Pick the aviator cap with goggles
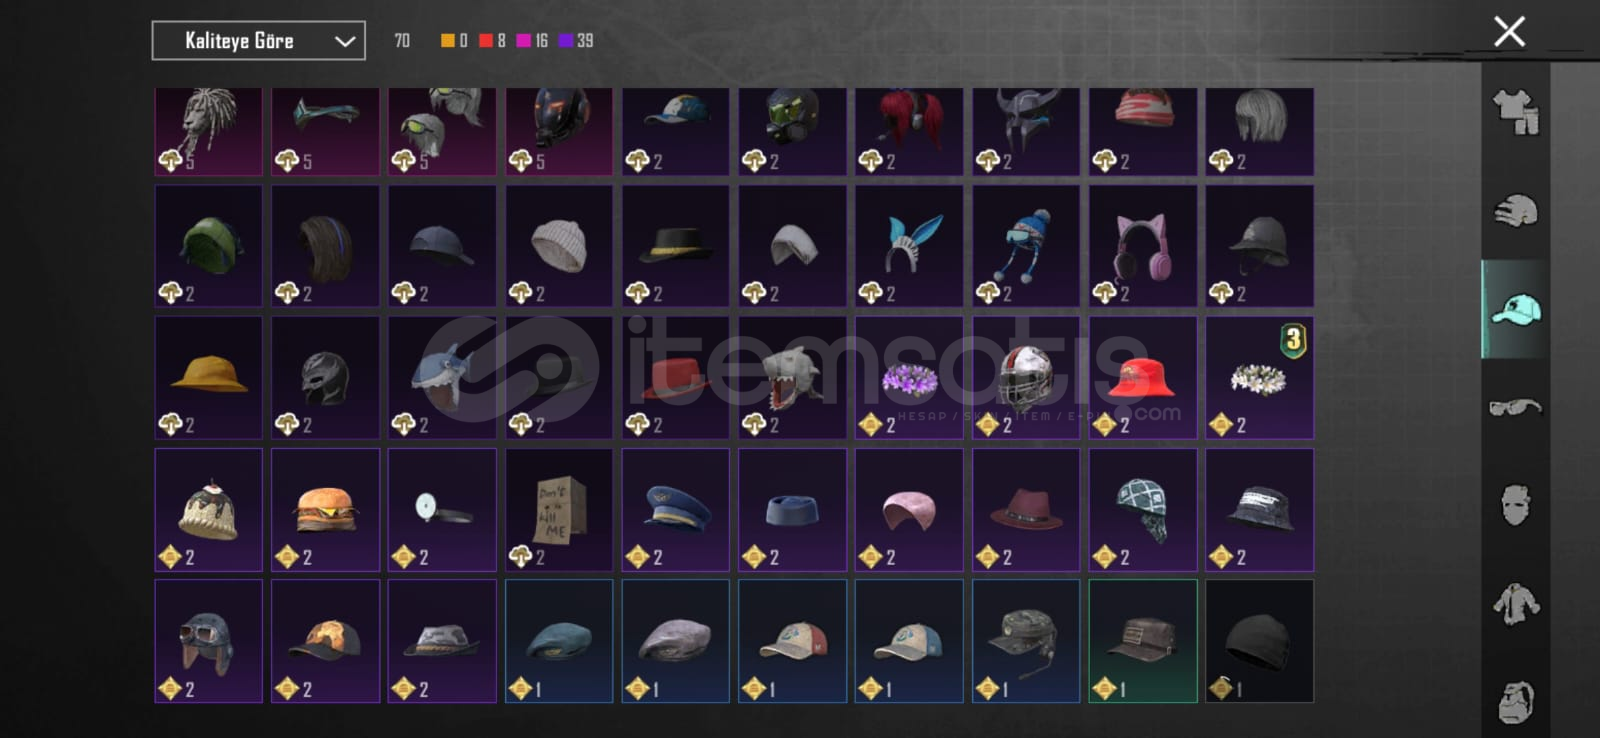The height and width of the screenshot is (738, 1600). coord(208,641)
